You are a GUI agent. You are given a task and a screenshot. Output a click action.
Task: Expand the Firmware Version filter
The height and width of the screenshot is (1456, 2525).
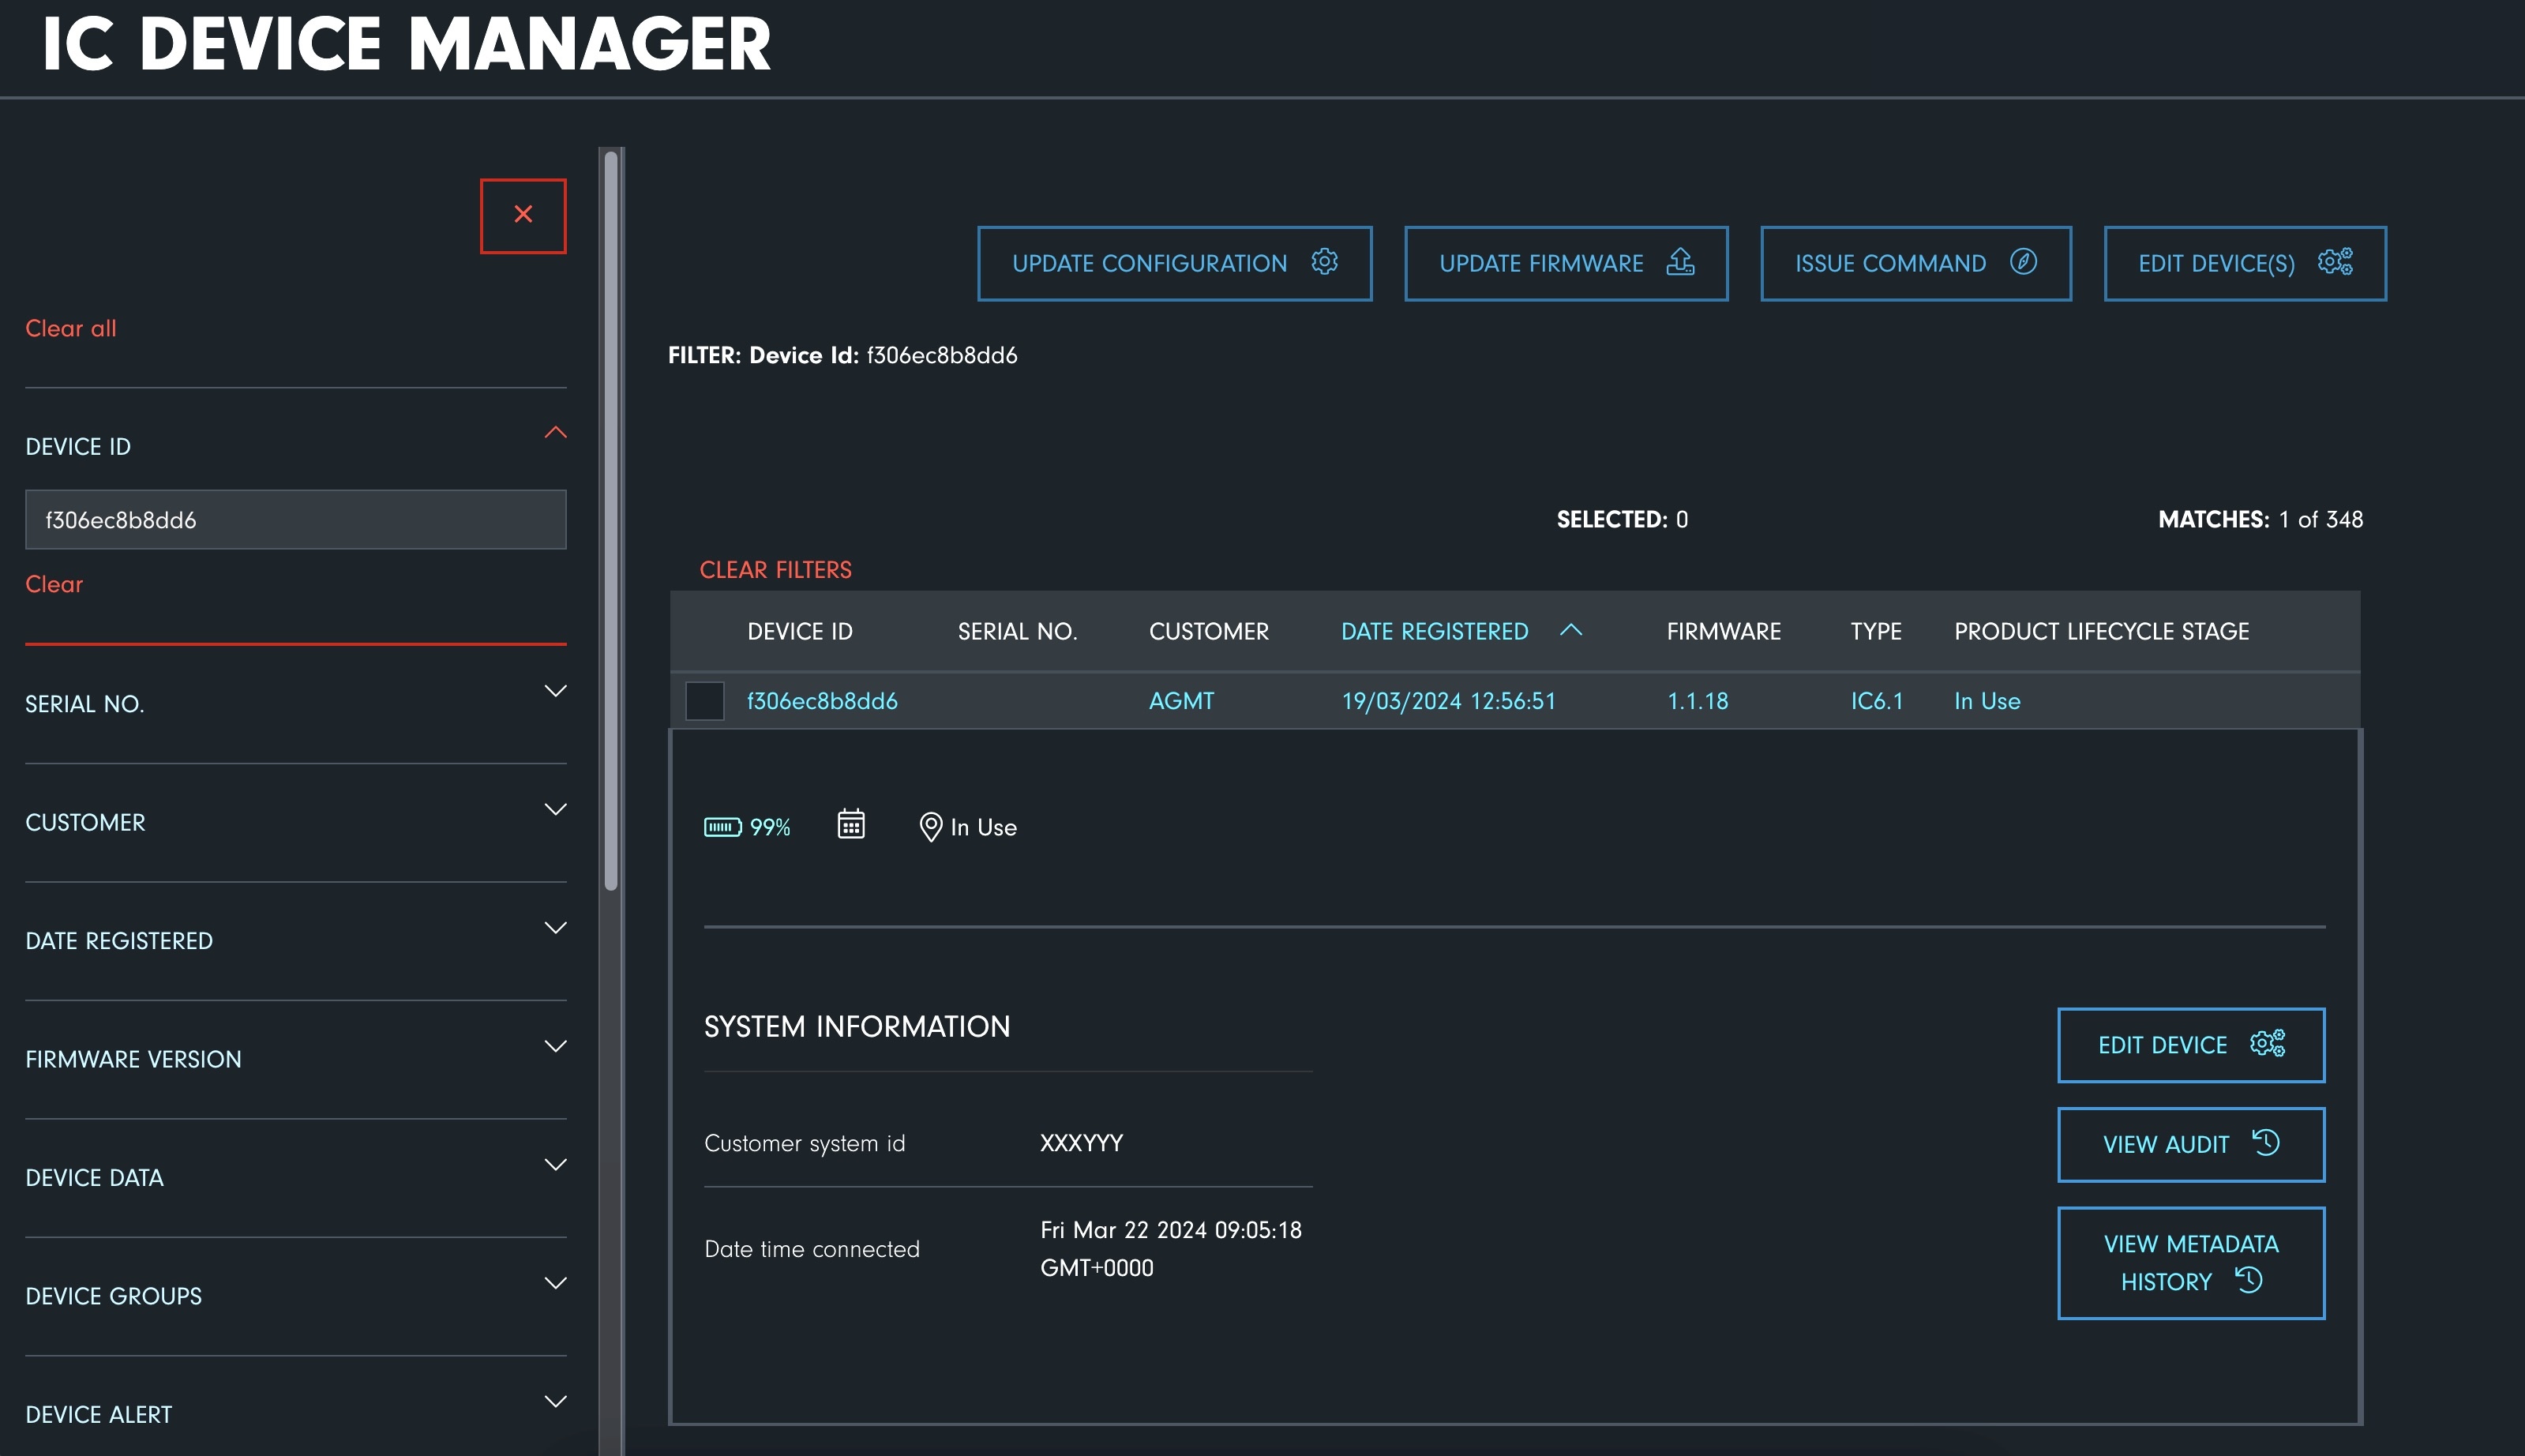point(555,1046)
